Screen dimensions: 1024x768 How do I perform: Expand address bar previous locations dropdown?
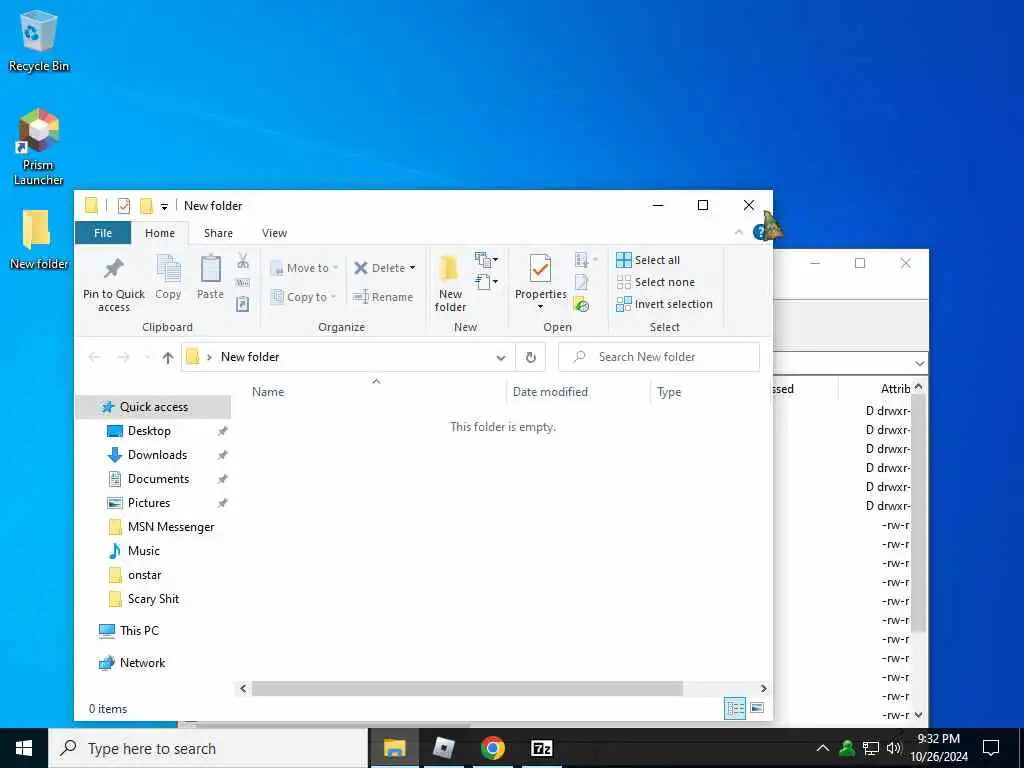501,357
